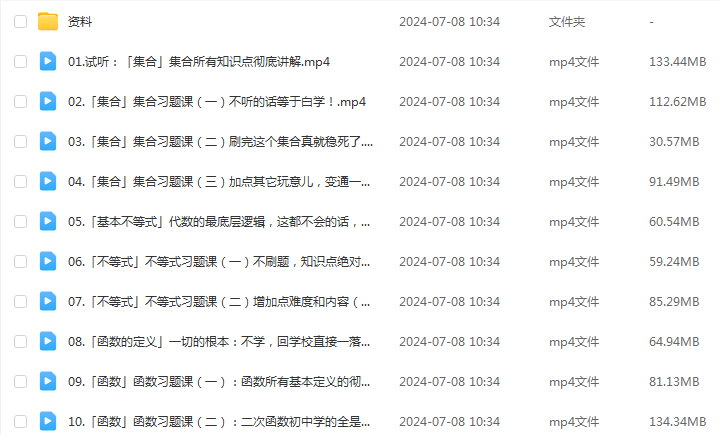The width and height of the screenshot is (721, 435).
Task: Click video icon of 10. 函数习题课（二）
Action: [48, 421]
